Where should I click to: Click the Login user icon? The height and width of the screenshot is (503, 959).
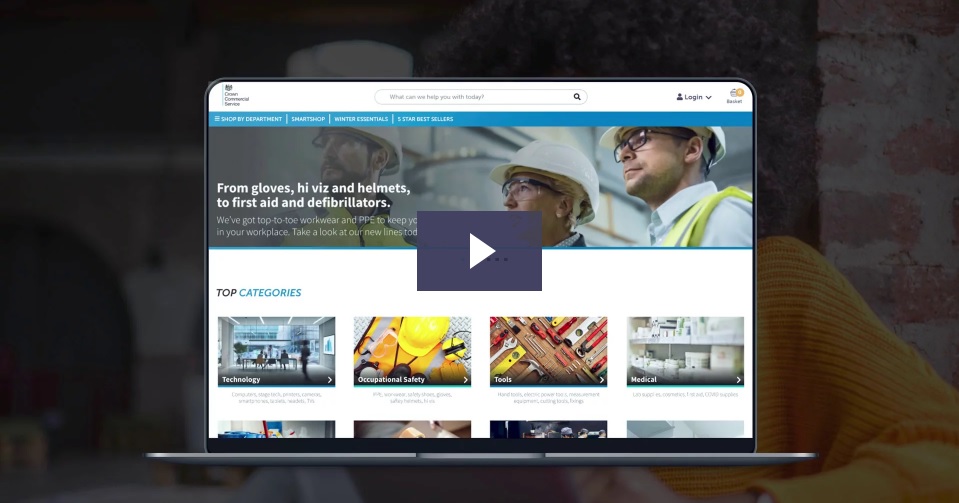(x=680, y=97)
